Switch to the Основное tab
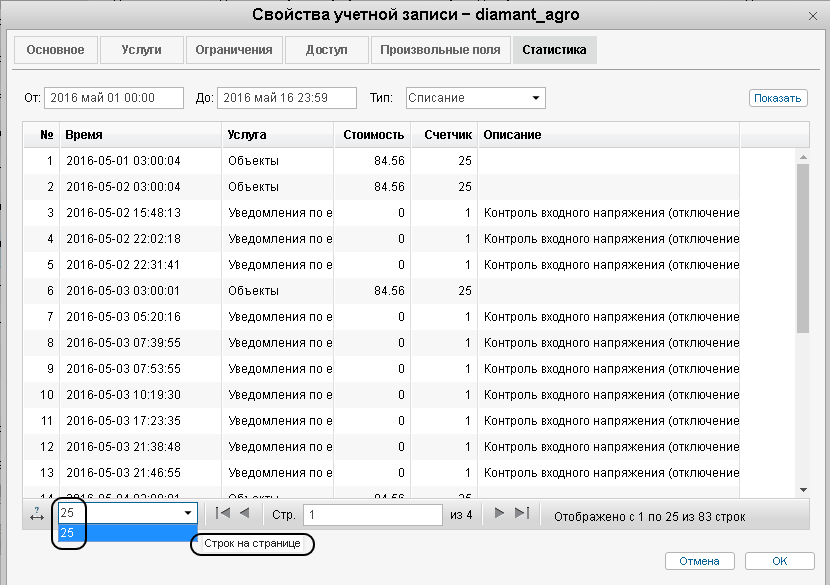Viewport: 830px width, 585px height. tap(56, 50)
